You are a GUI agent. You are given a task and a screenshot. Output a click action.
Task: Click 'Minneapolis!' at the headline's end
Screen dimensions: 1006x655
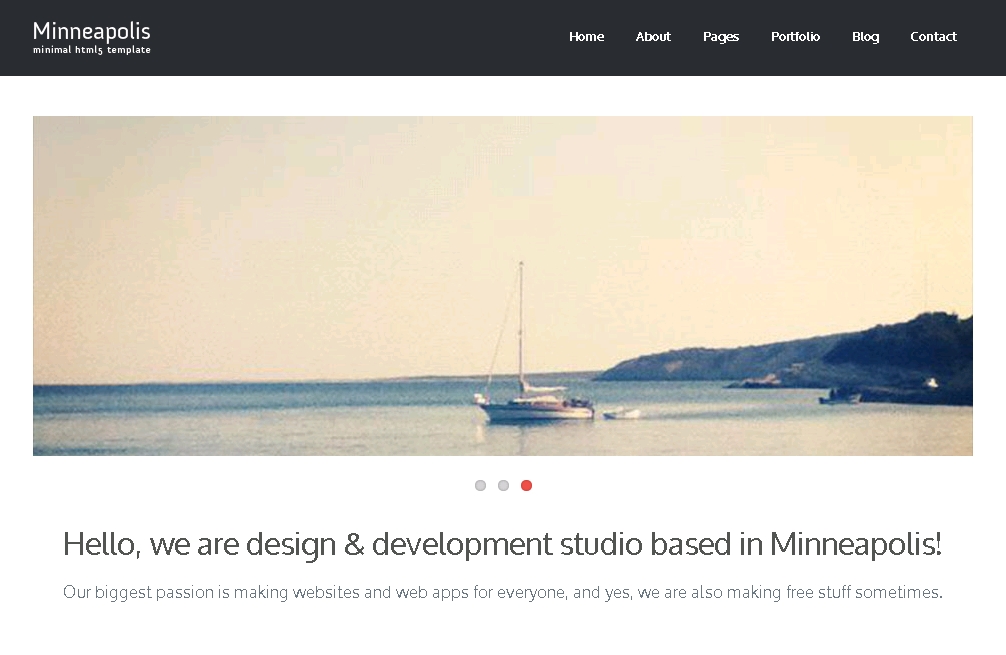[x=855, y=546]
